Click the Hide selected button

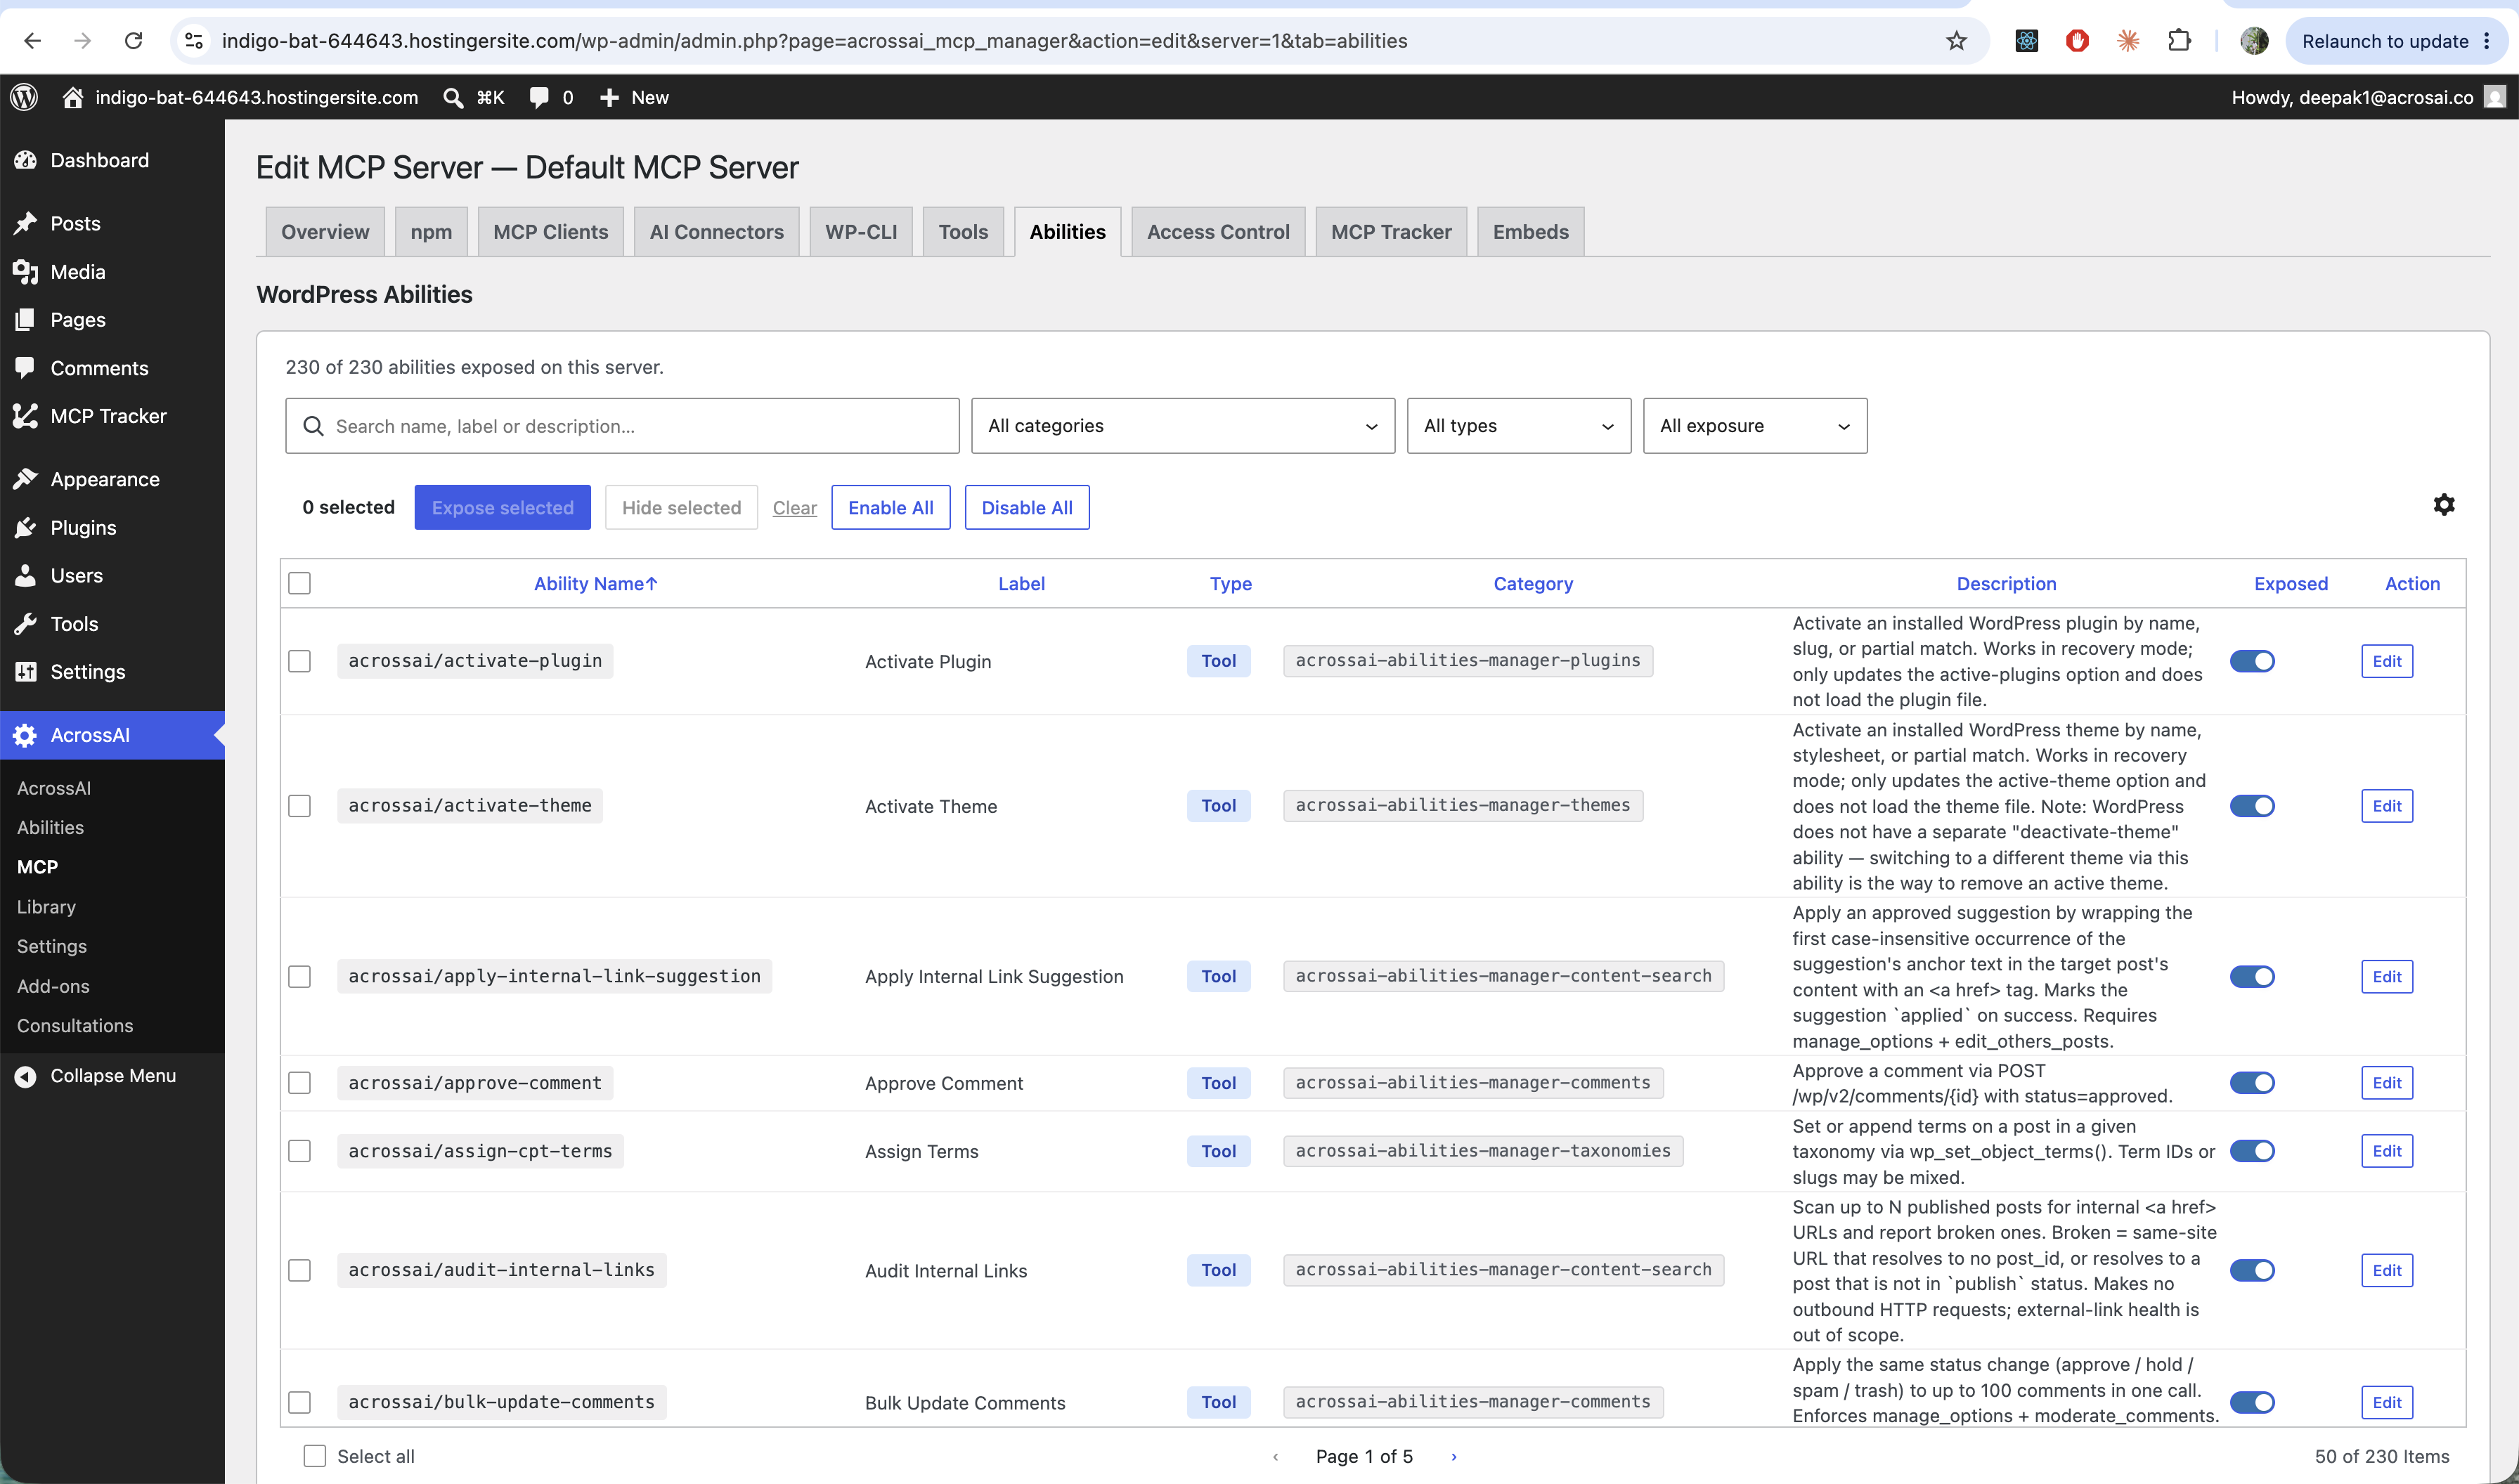click(x=681, y=508)
